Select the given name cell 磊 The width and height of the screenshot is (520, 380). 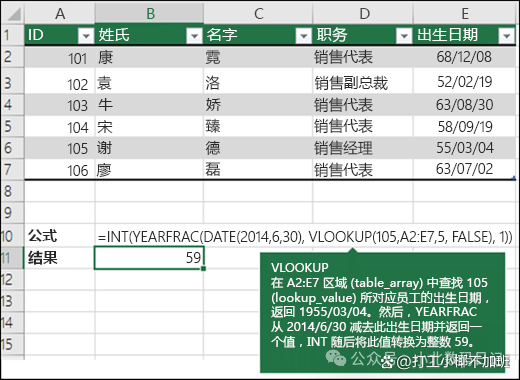[258, 169]
